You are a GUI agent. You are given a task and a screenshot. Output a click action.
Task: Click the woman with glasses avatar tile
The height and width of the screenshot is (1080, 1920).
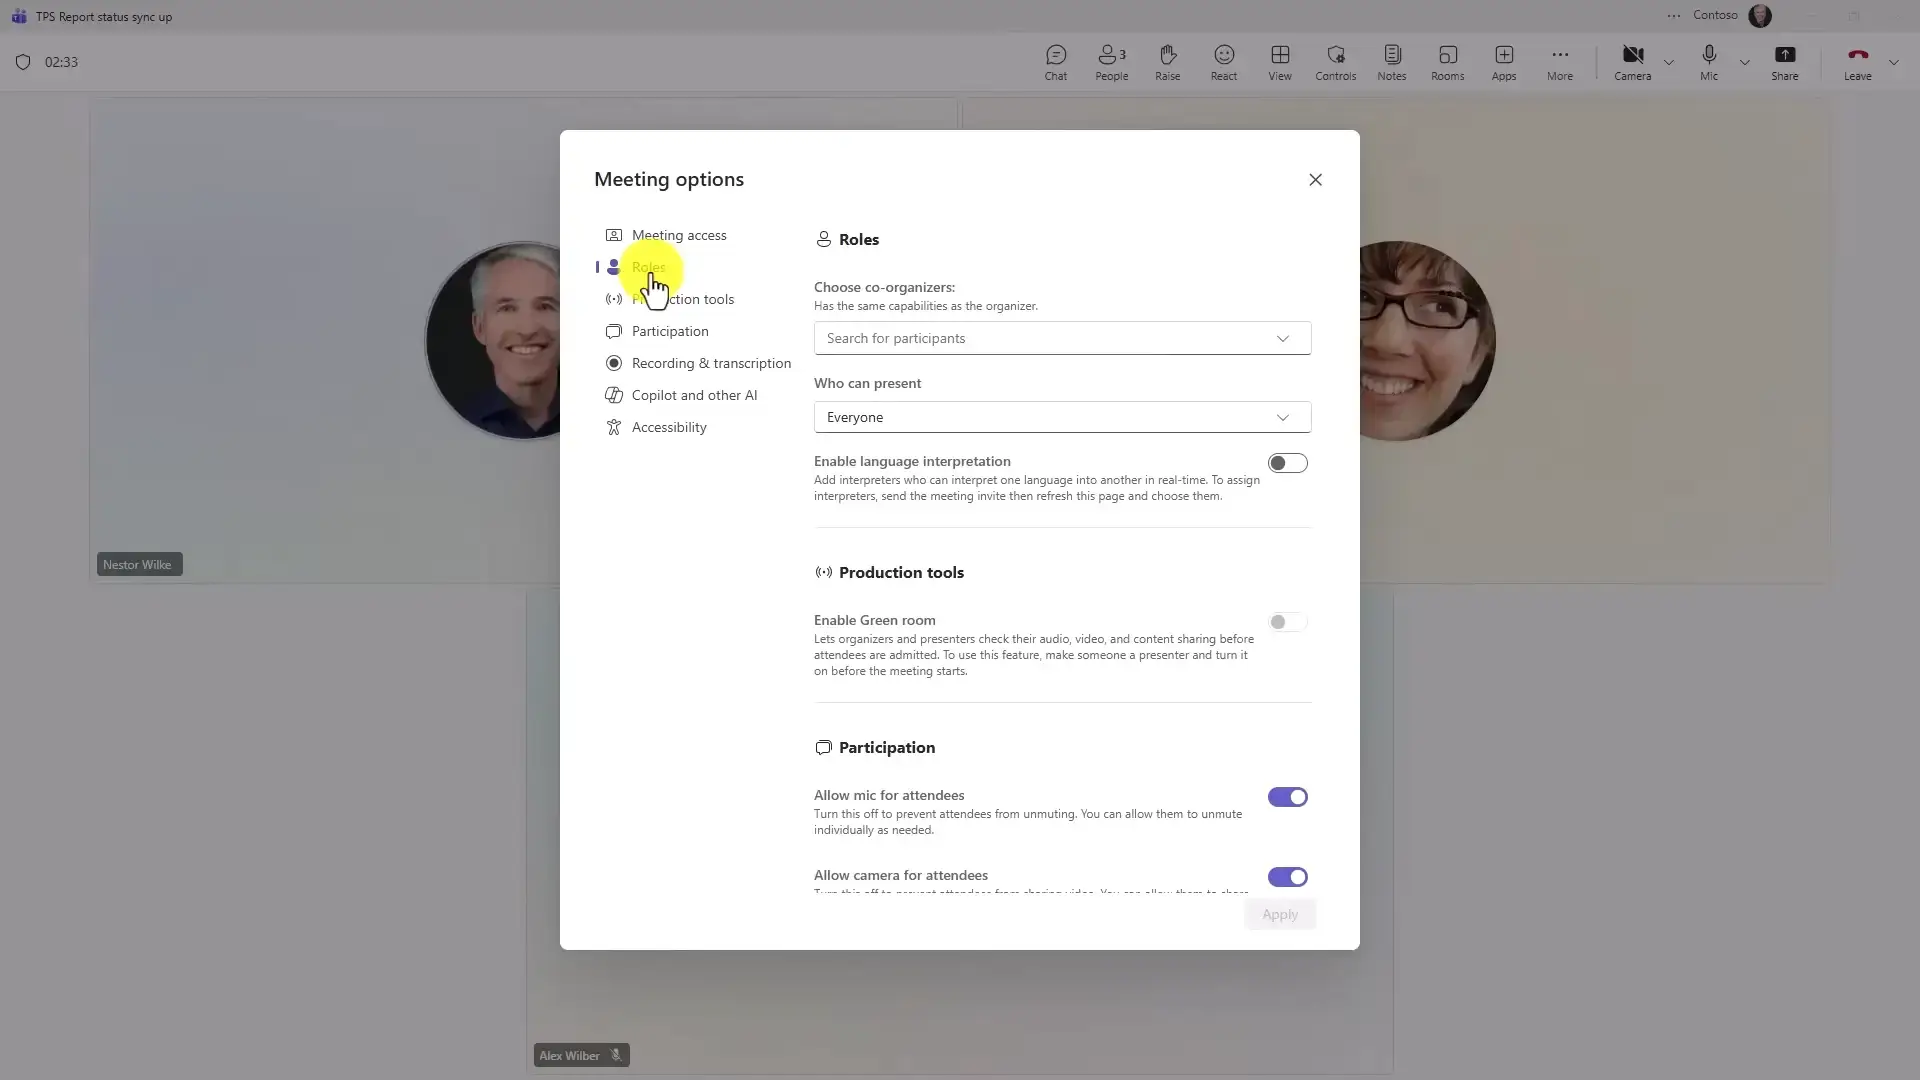[1428, 340]
